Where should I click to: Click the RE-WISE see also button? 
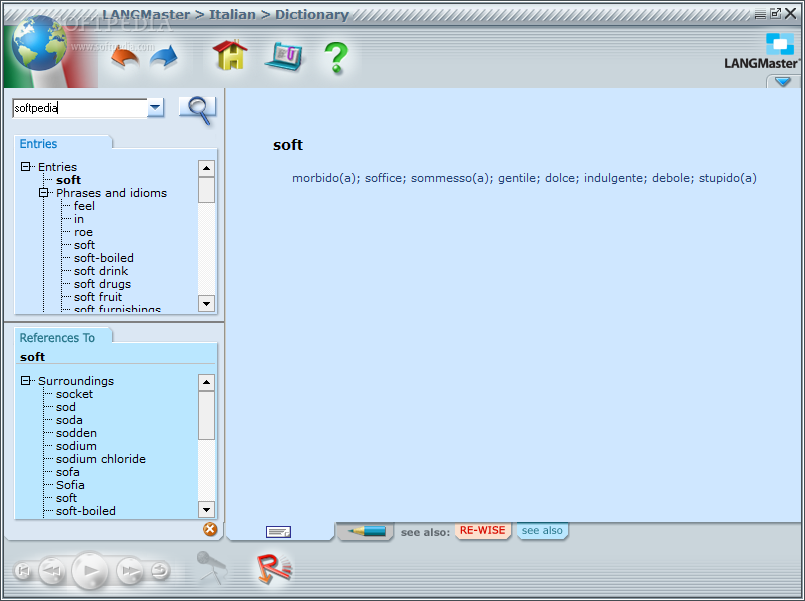coord(483,531)
